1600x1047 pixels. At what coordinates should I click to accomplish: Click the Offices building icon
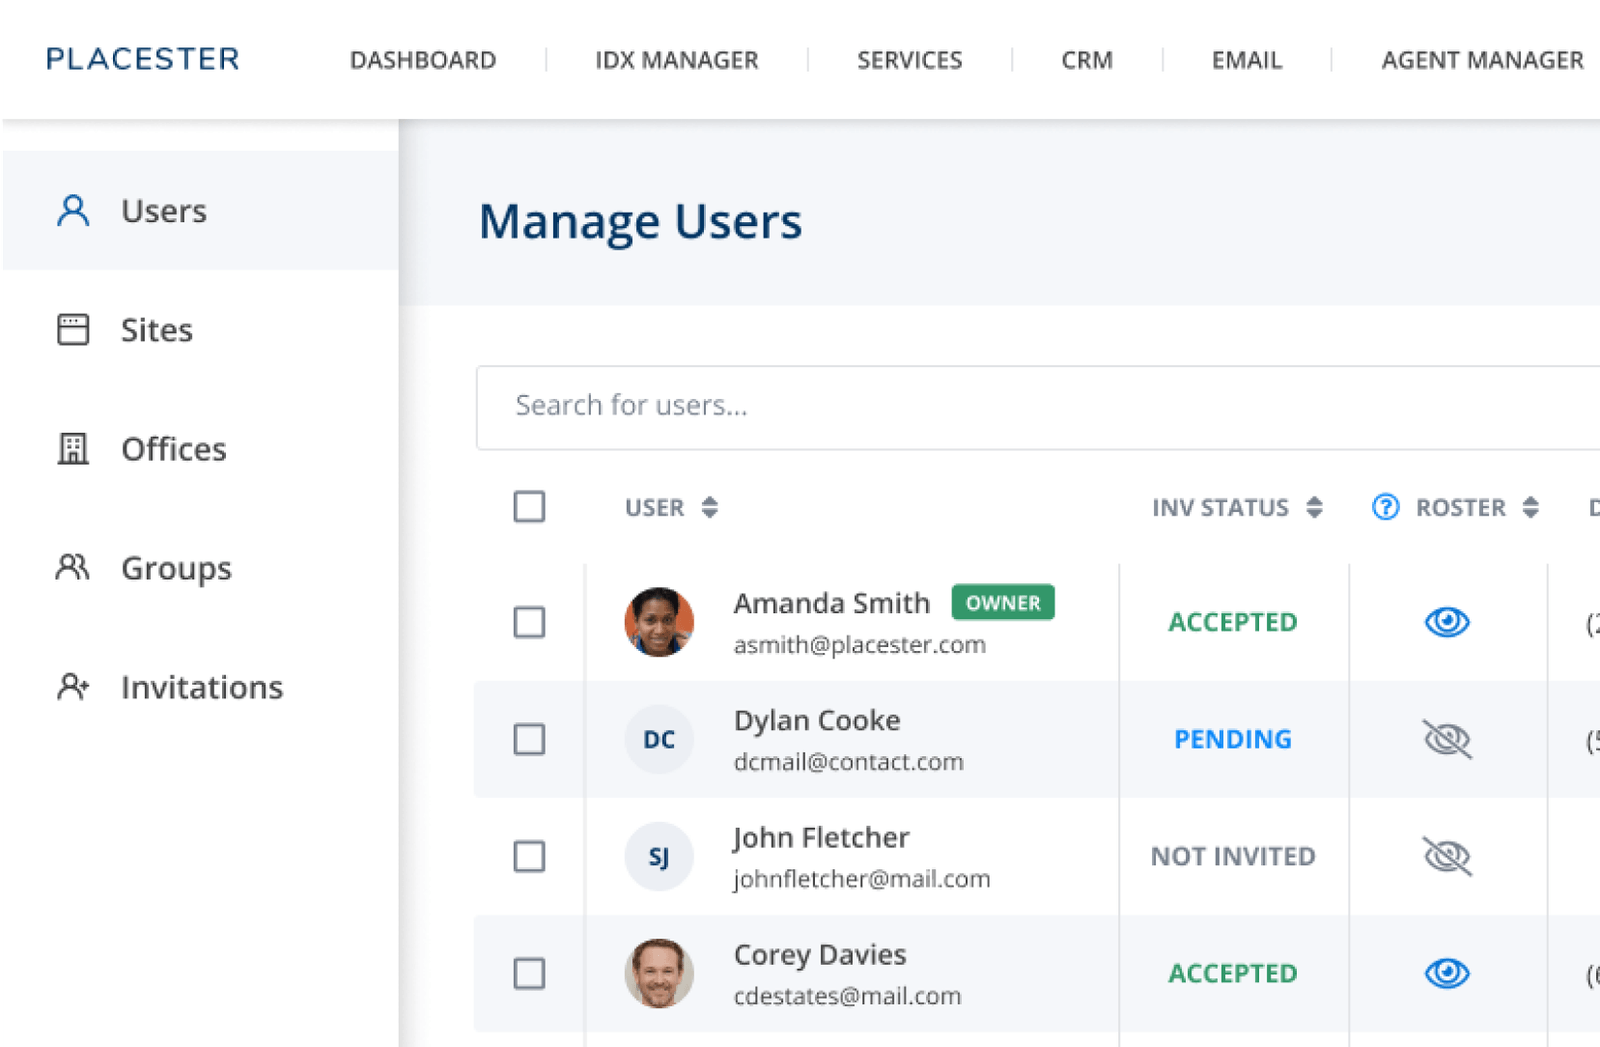pos(71,448)
